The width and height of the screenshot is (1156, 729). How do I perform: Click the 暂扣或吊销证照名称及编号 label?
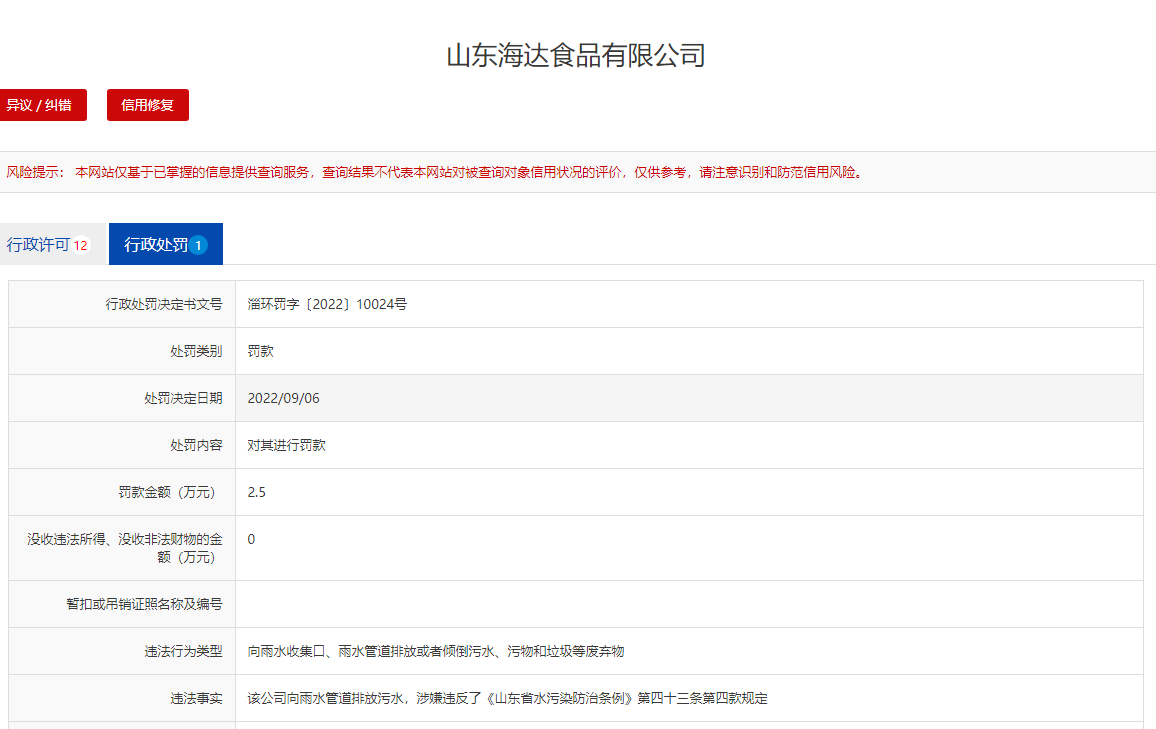144,604
